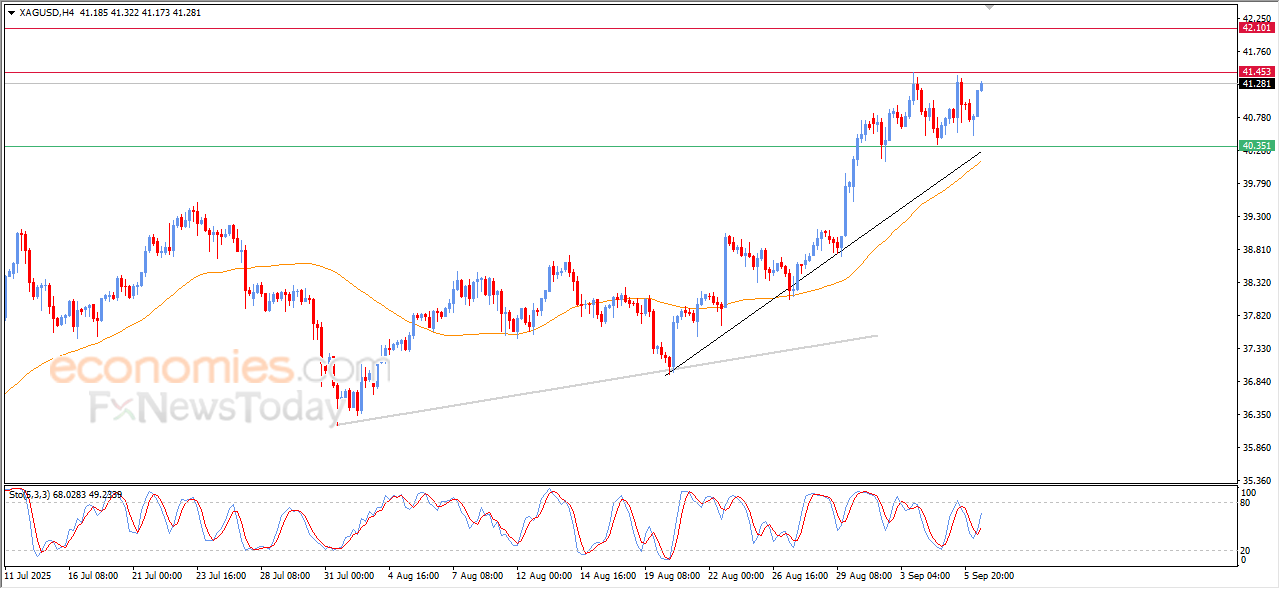This screenshot has width=1280, height=589.
Task: Click the 5 Sep 20:00 time label
Action: pos(989,576)
